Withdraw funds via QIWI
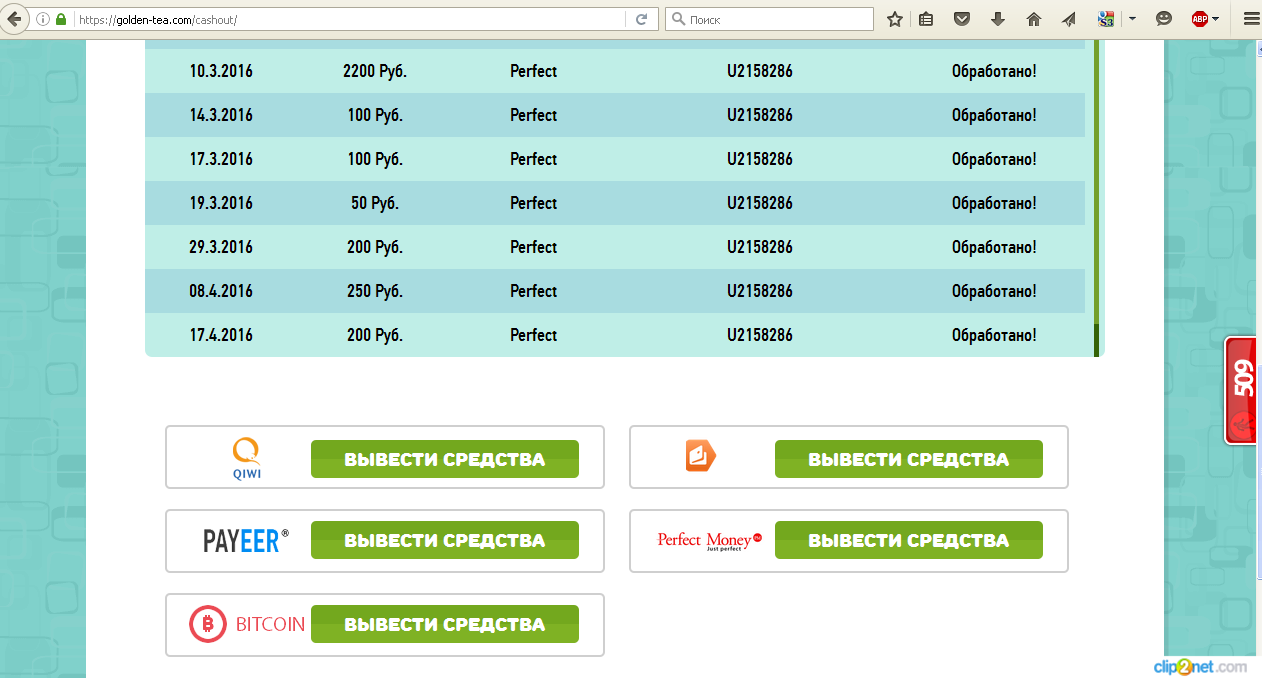The height and width of the screenshot is (678, 1262). [x=445, y=459]
